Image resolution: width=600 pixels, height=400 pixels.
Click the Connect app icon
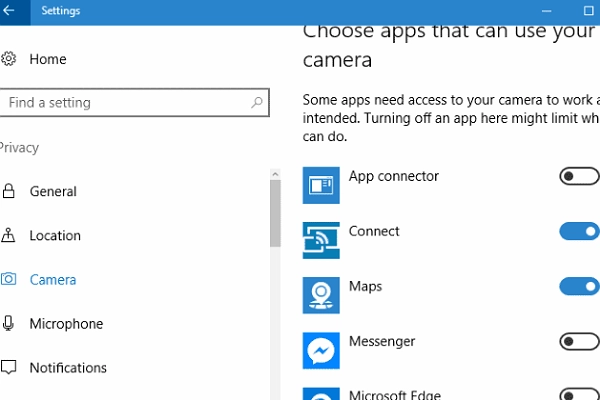pyautogui.click(x=321, y=240)
